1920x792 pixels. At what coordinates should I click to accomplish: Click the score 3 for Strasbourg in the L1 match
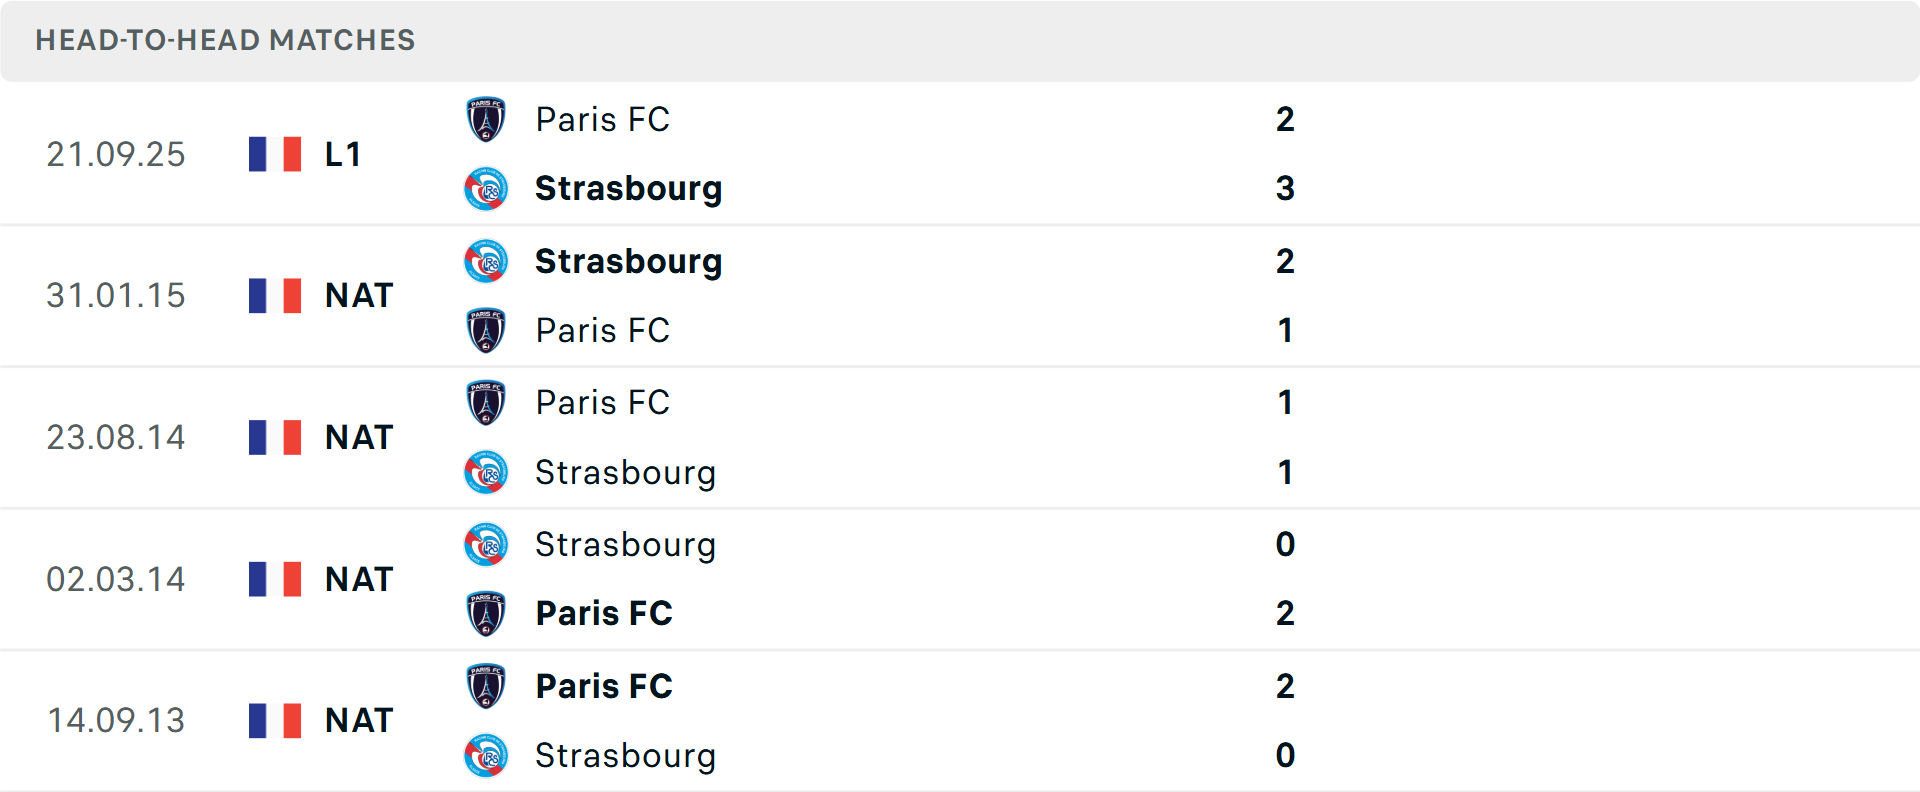(x=1286, y=188)
